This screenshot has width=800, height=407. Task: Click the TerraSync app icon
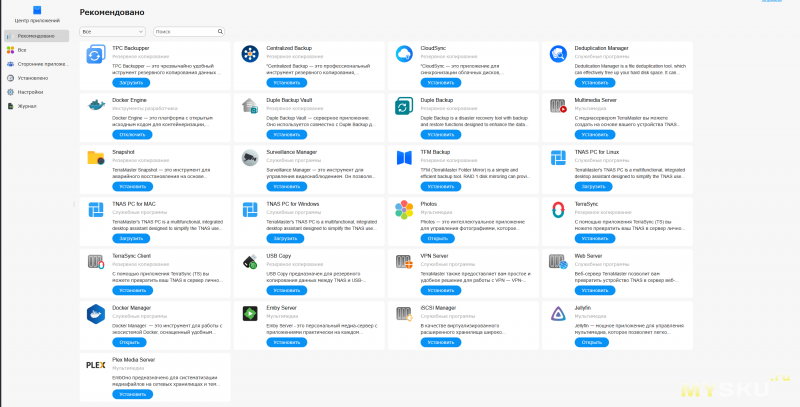[559, 210]
